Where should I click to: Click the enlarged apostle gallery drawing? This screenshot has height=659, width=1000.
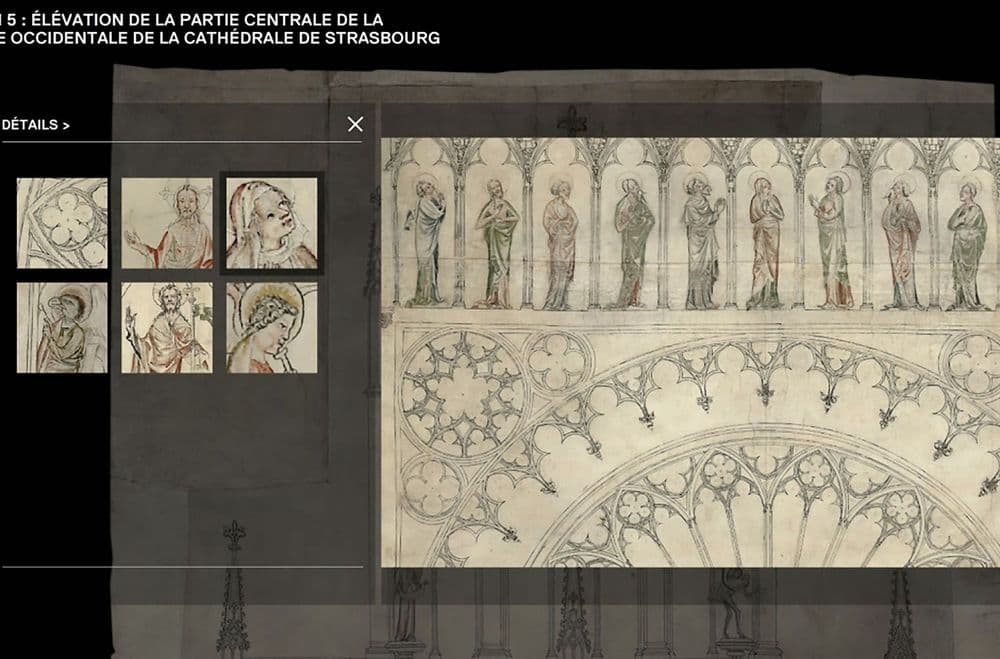[690, 352]
